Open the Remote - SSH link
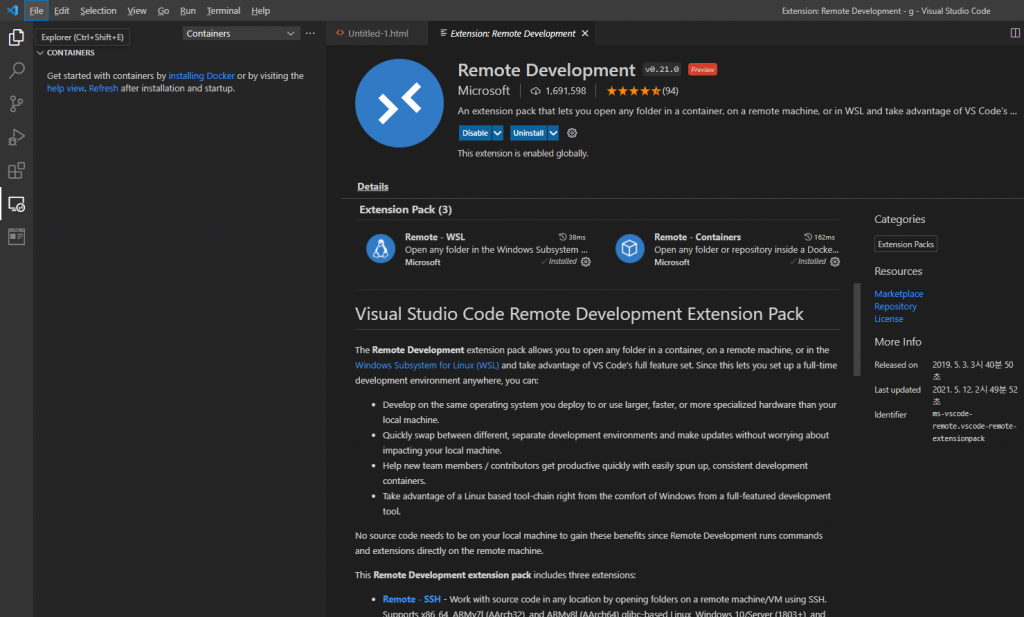 [411, 599]
